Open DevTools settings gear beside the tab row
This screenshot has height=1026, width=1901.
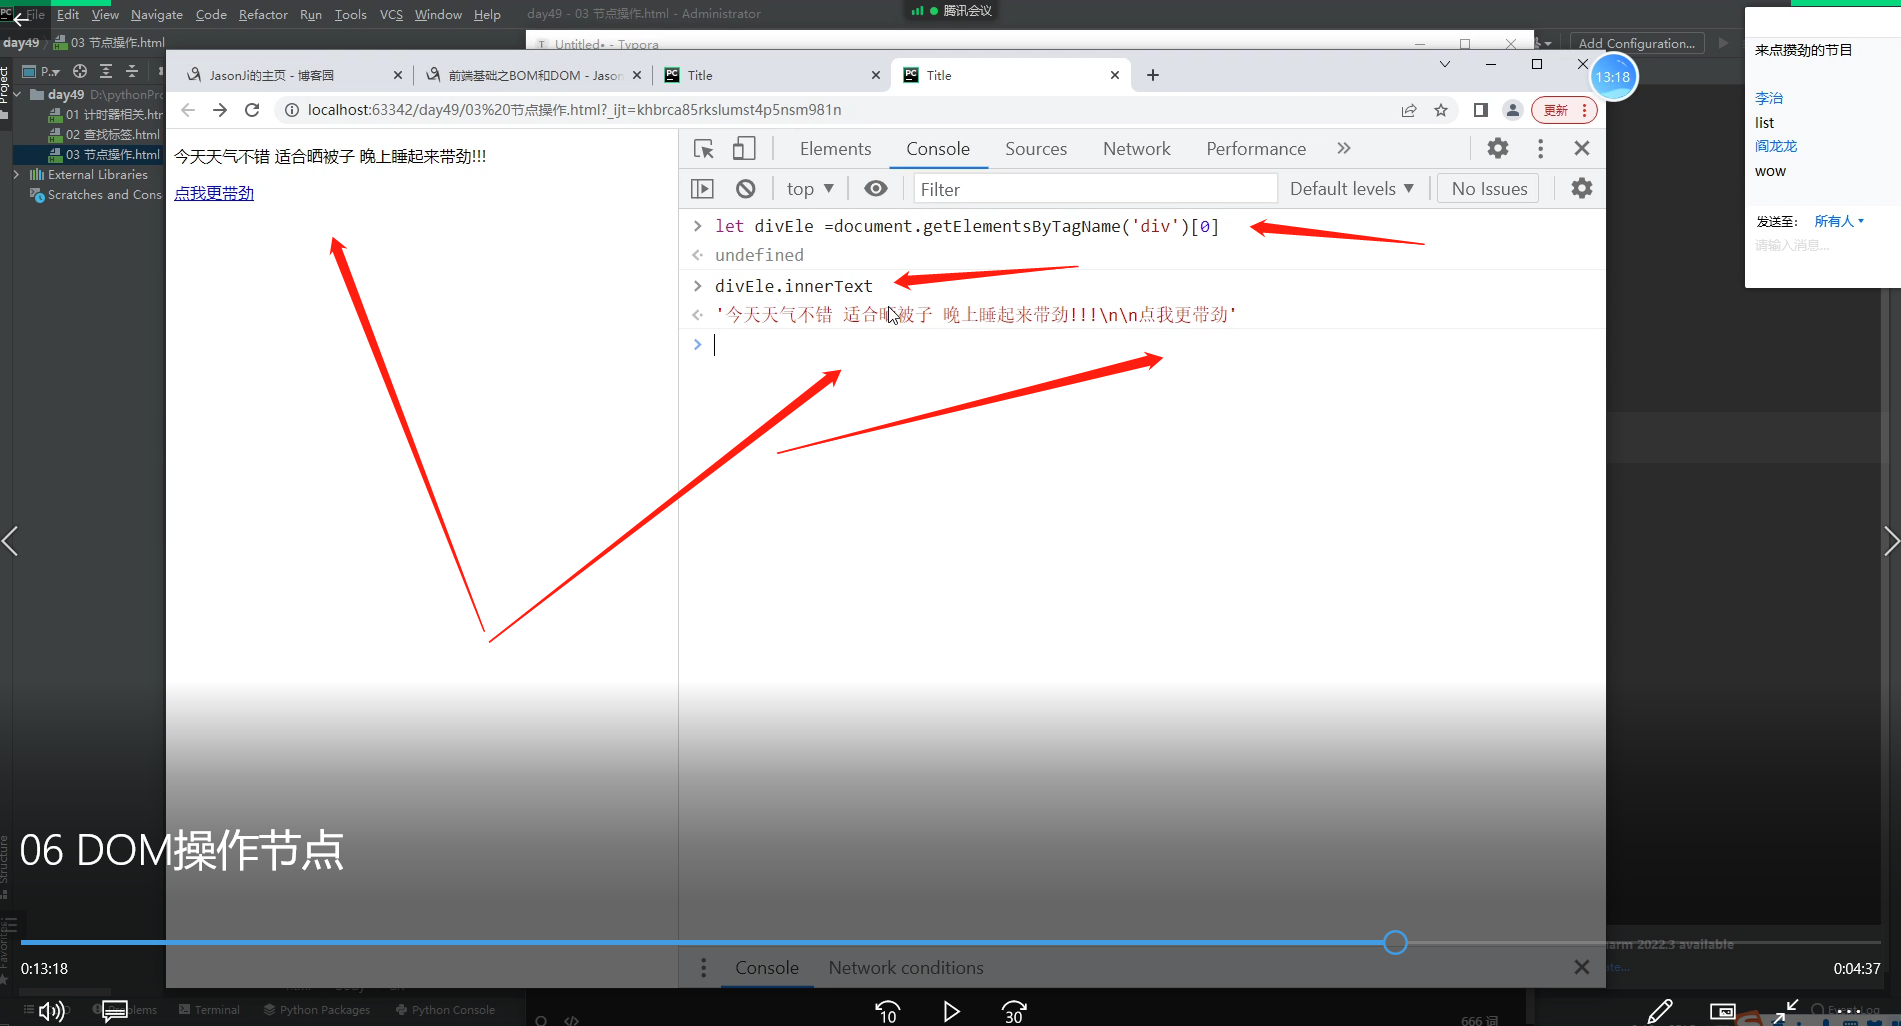1498,148
